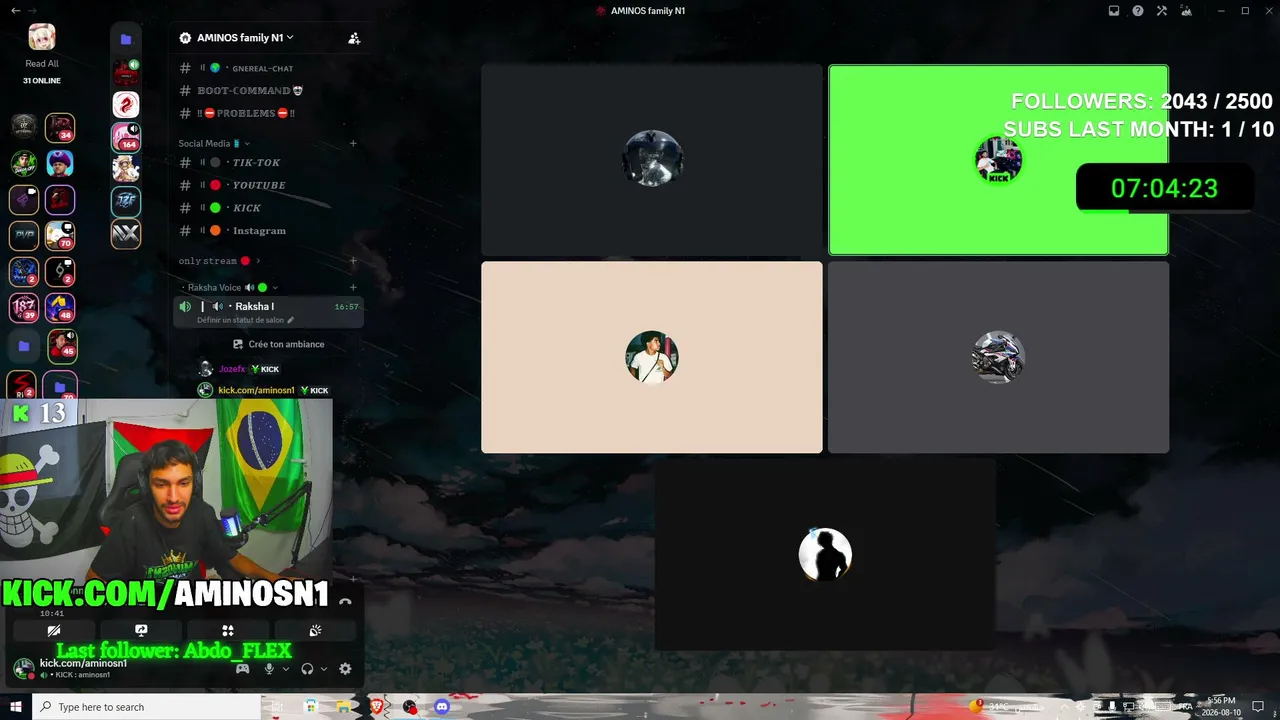Viewport: 1280px width, 720px height.
Task: Open the server with the 34 badge
Action: [x=60, y=127]
